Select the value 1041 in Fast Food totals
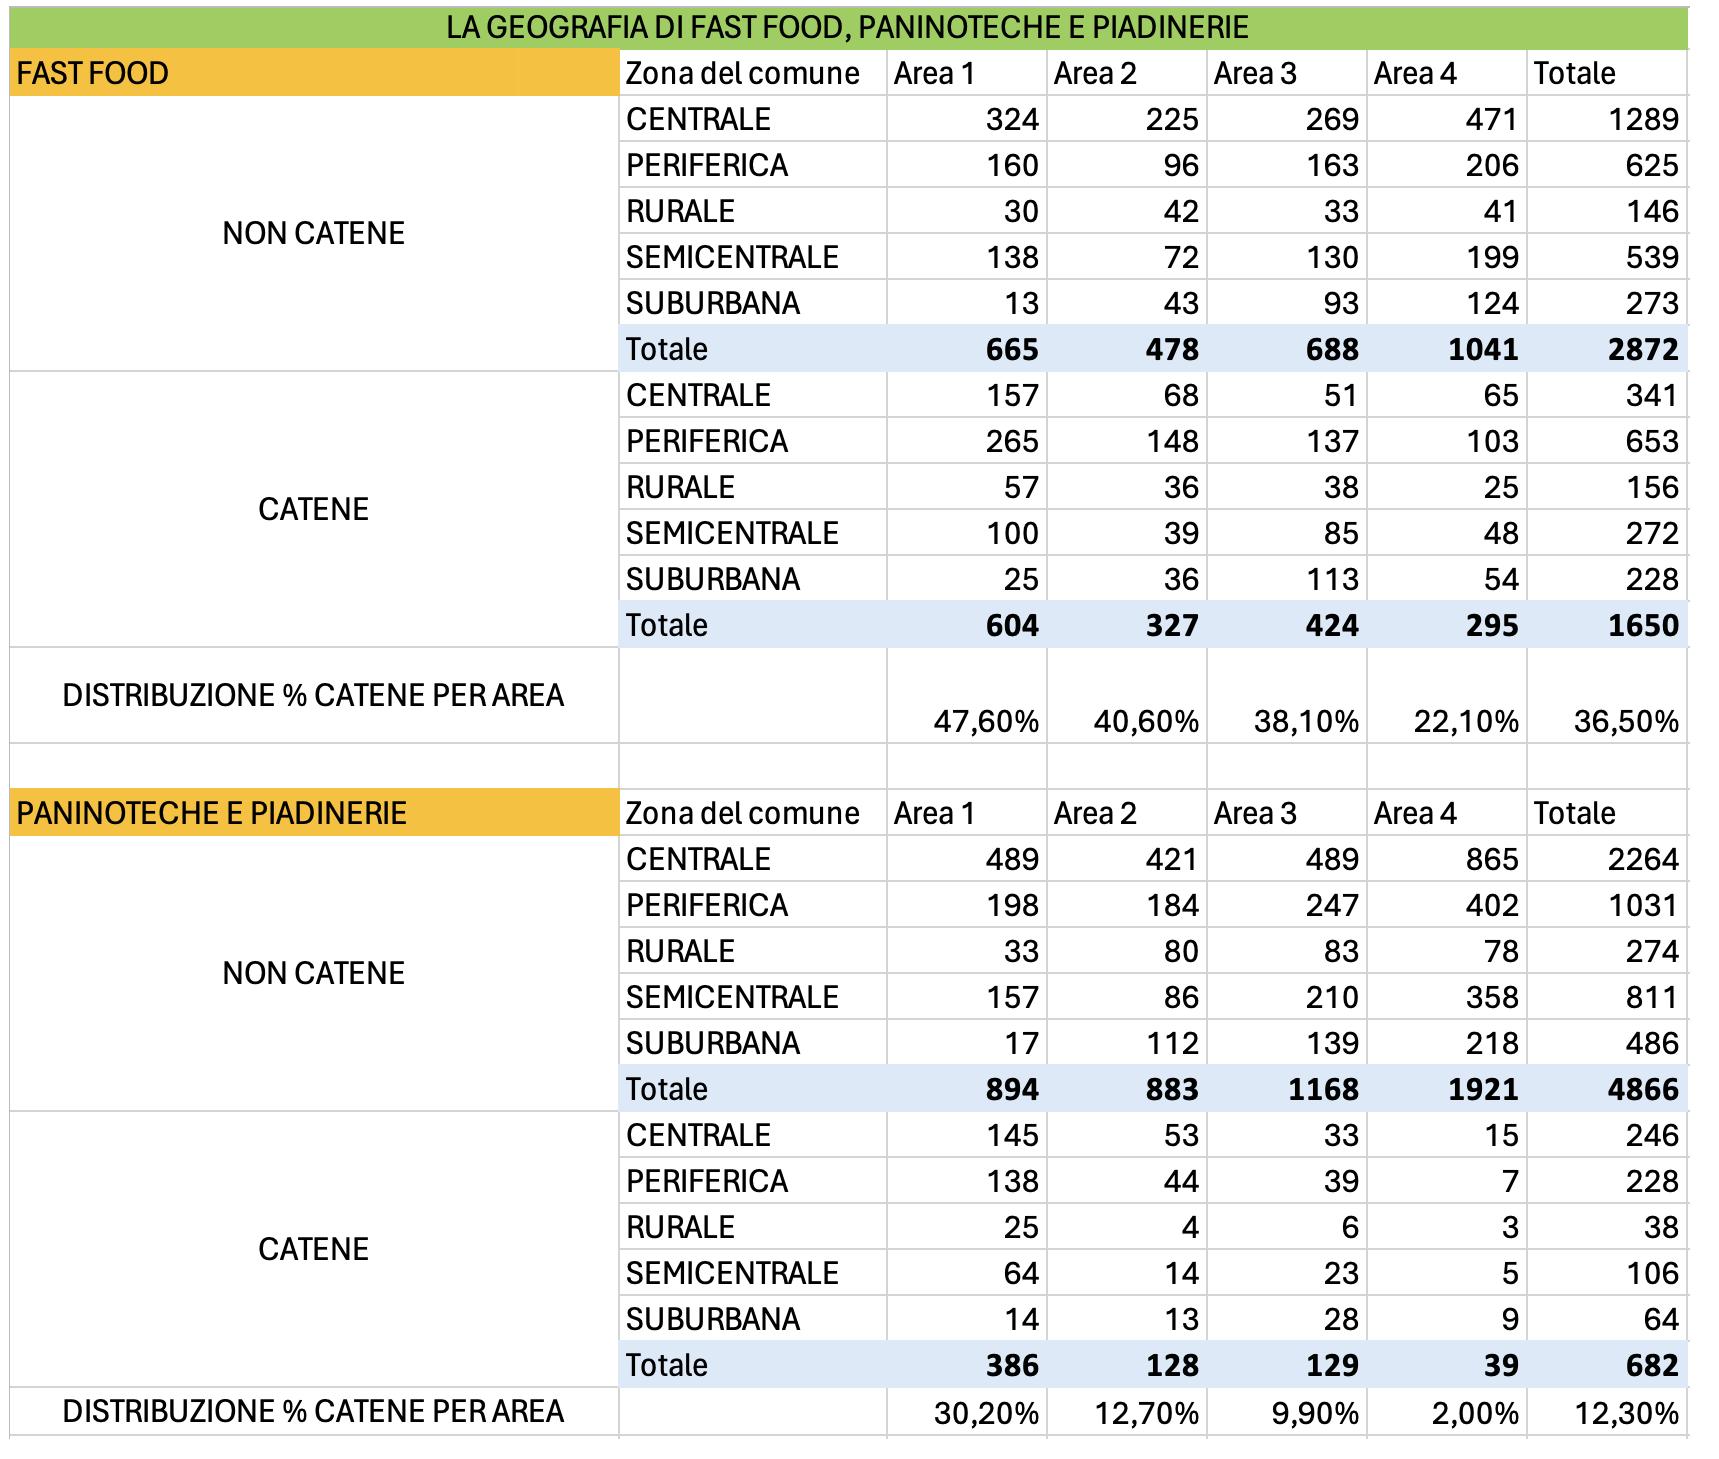Screen dimensions: 1719x1459 click(x=1447, y=349)
